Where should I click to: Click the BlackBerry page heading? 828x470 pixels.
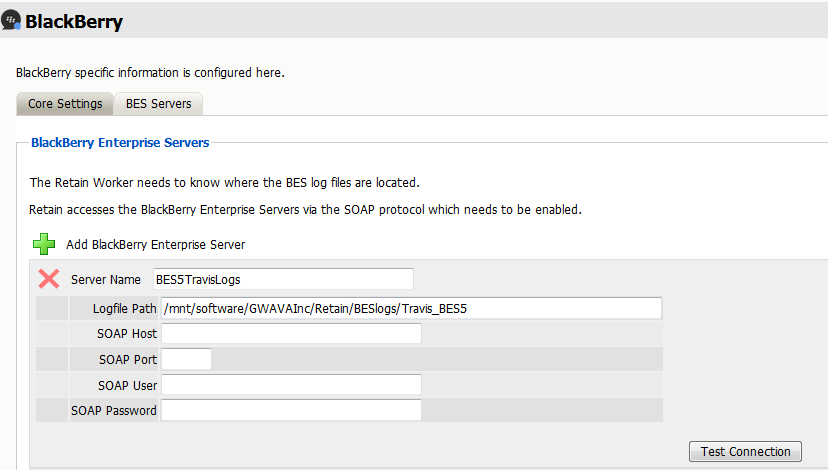[74, 20]
